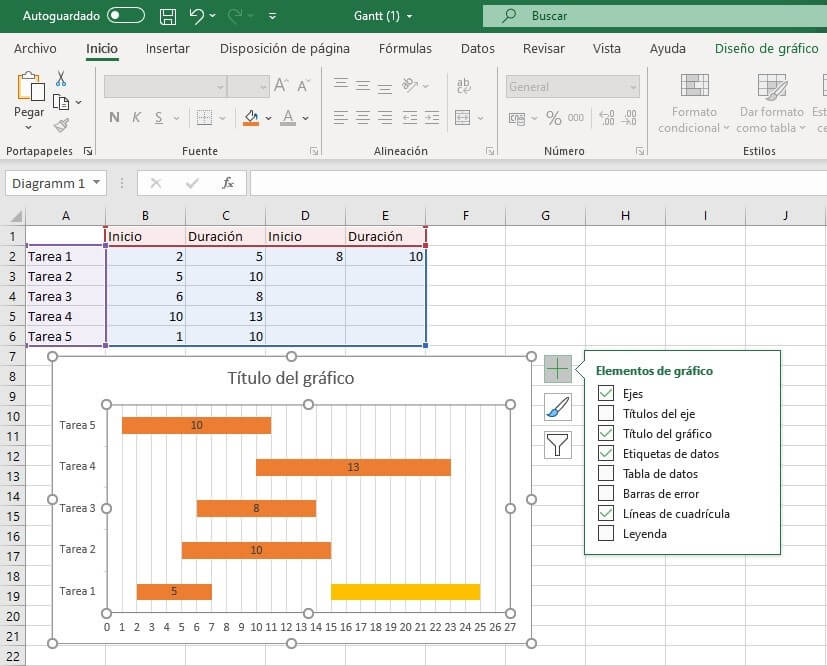Check the Leyenda checkbox
Viewport: 827px width, 666px height.
click(x=606, y=533)
